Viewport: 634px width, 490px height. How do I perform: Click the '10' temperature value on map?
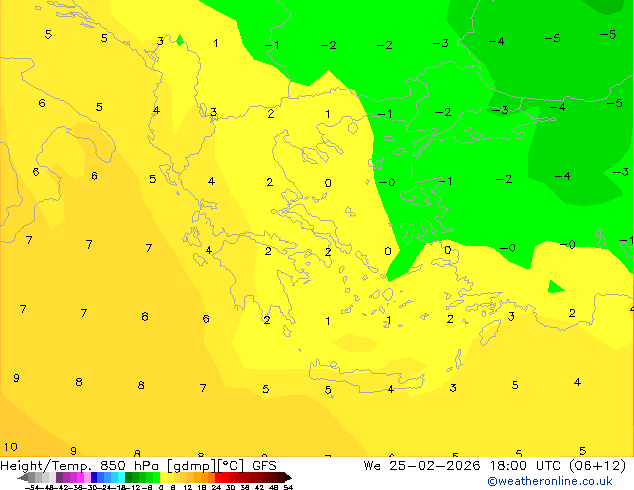(11, 447)
